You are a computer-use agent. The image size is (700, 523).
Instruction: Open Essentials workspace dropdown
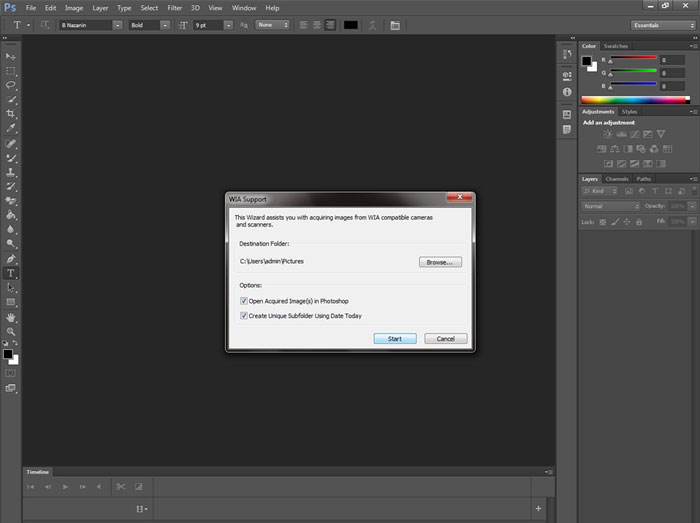pyautogui.click(x=663, y=25)
